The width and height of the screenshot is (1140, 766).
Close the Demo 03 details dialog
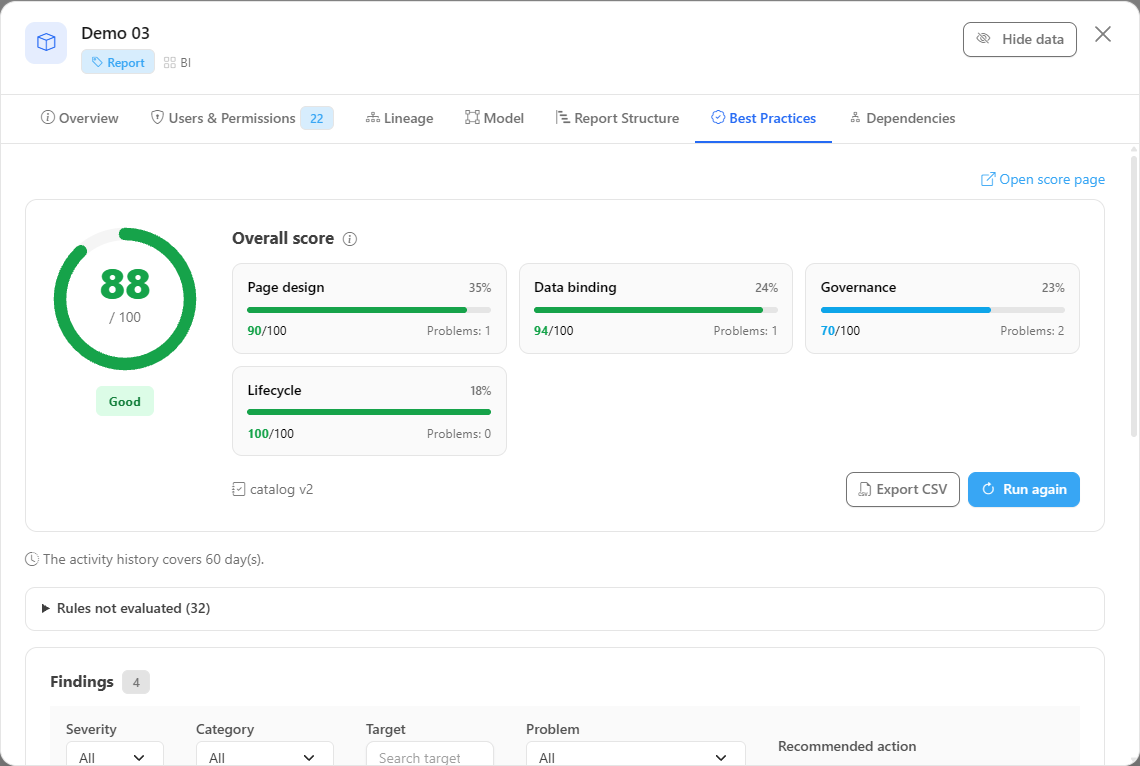coord(1103,34)
